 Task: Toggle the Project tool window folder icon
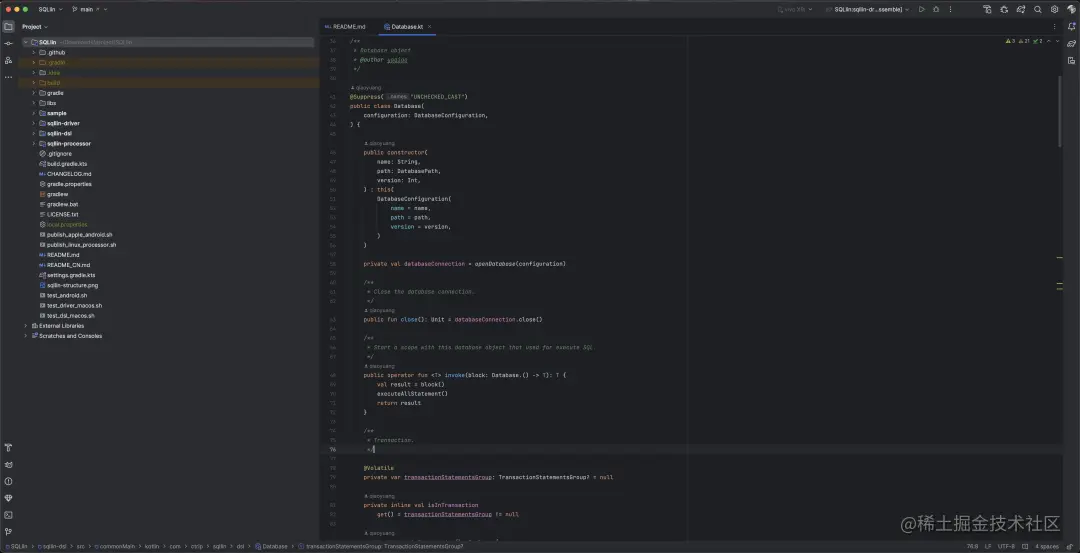[x=8, y=26]
